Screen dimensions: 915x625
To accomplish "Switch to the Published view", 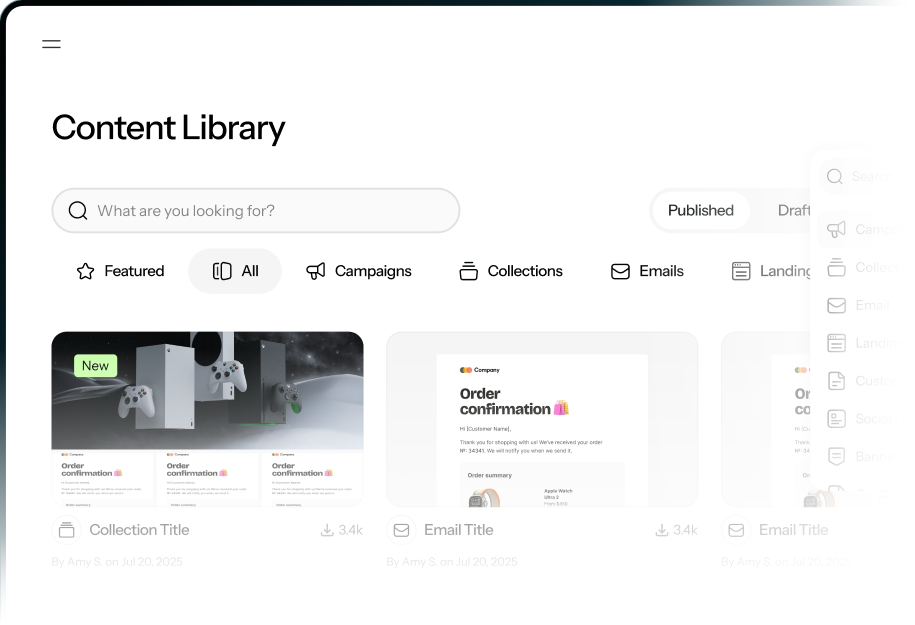I will click(x=700, y=211).
